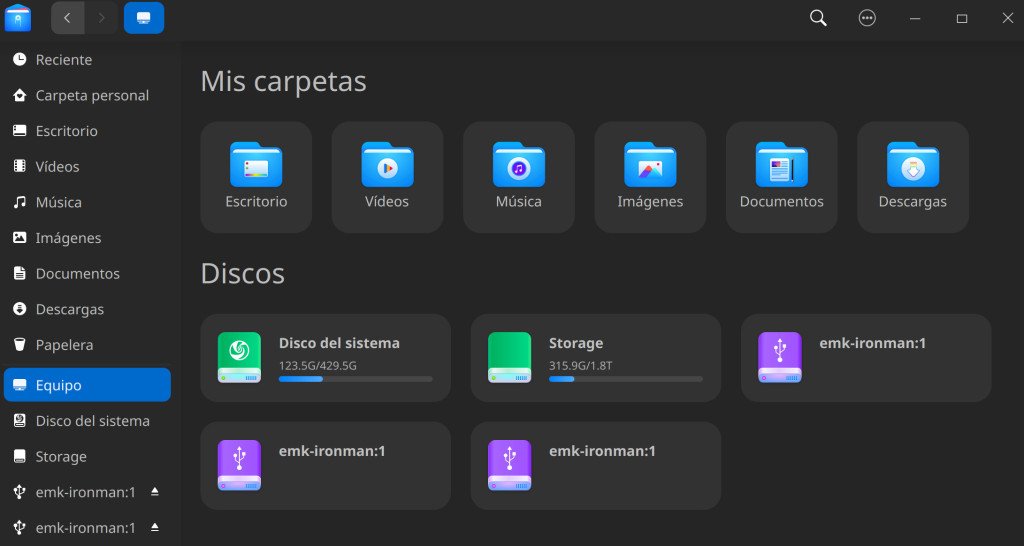Choose Documentos in the sidebar
Screen dimensions: 1024x546
pyautogui.click(x=87, y=274)
